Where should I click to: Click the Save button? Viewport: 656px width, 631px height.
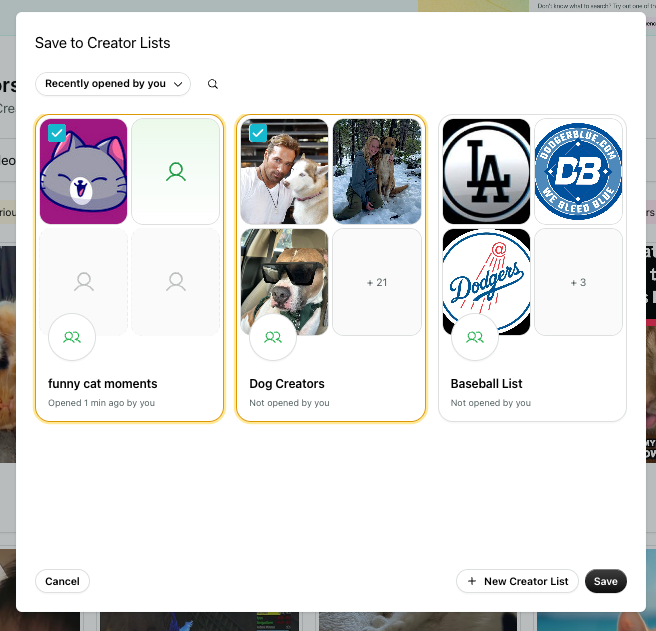(x=605, y=581)
